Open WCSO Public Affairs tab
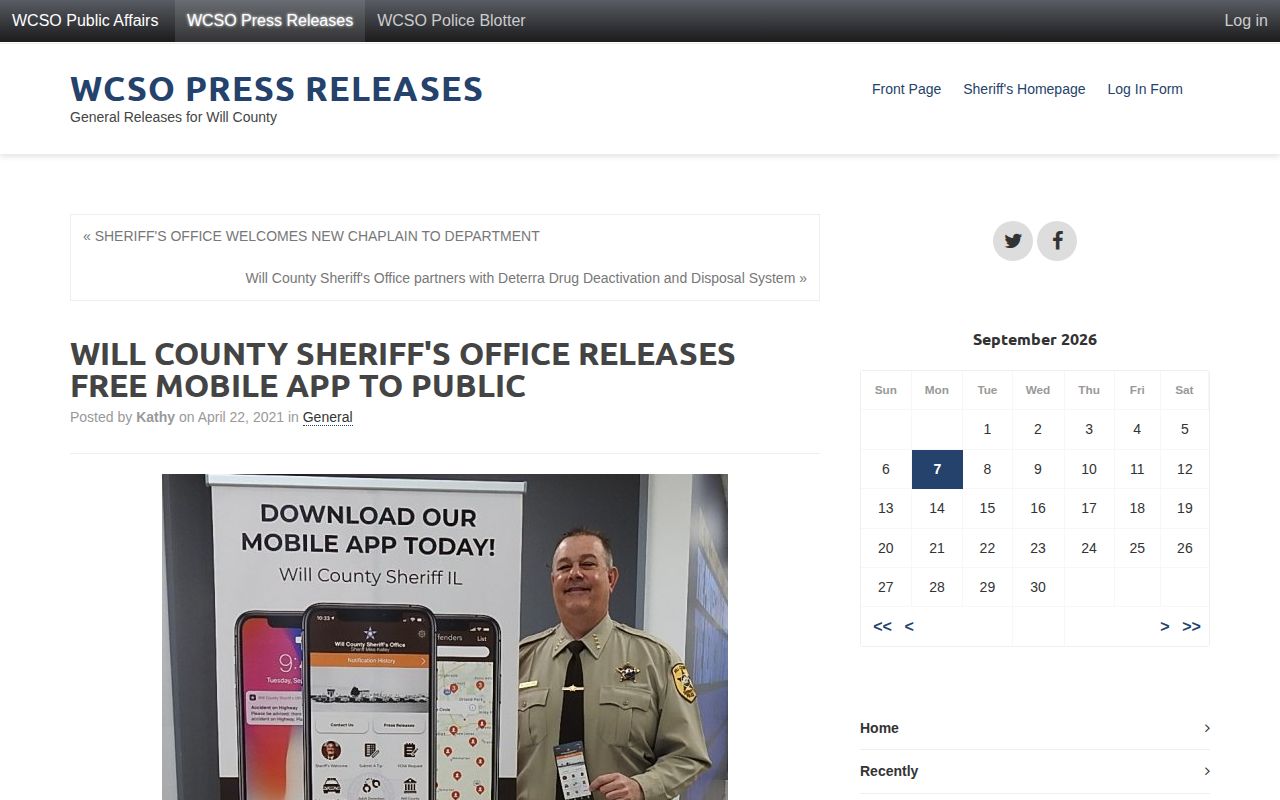Screen dimensions: 1280x800 (x=85, y=20)
